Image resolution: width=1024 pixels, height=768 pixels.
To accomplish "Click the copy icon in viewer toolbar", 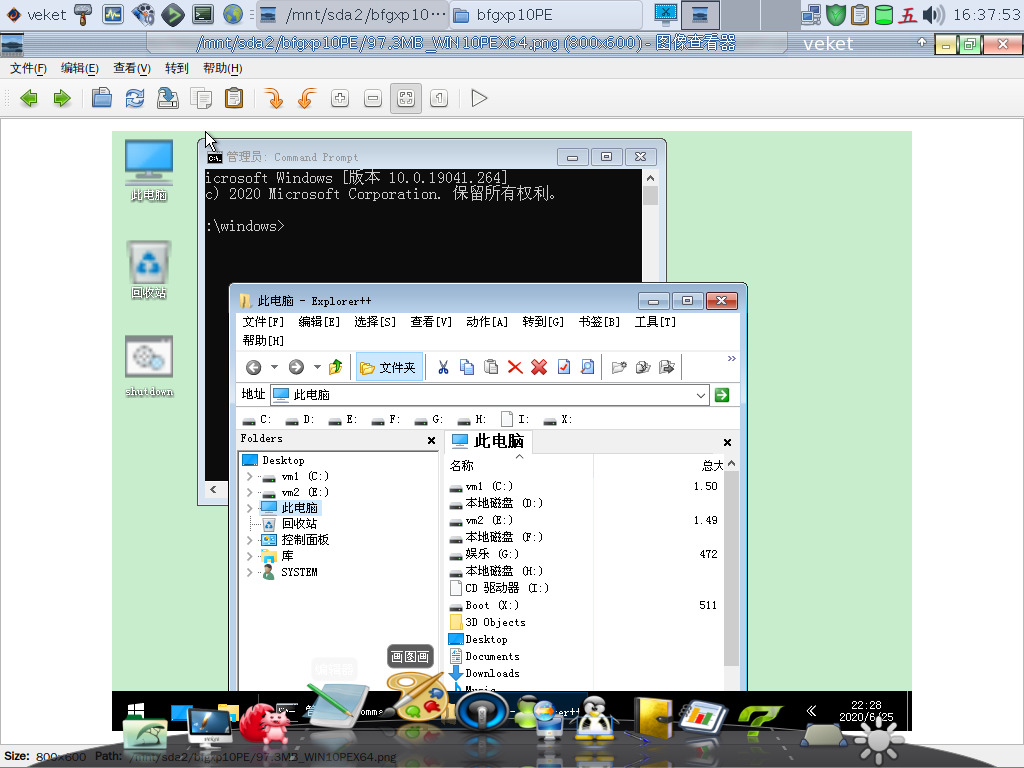I will pos(201,99).
